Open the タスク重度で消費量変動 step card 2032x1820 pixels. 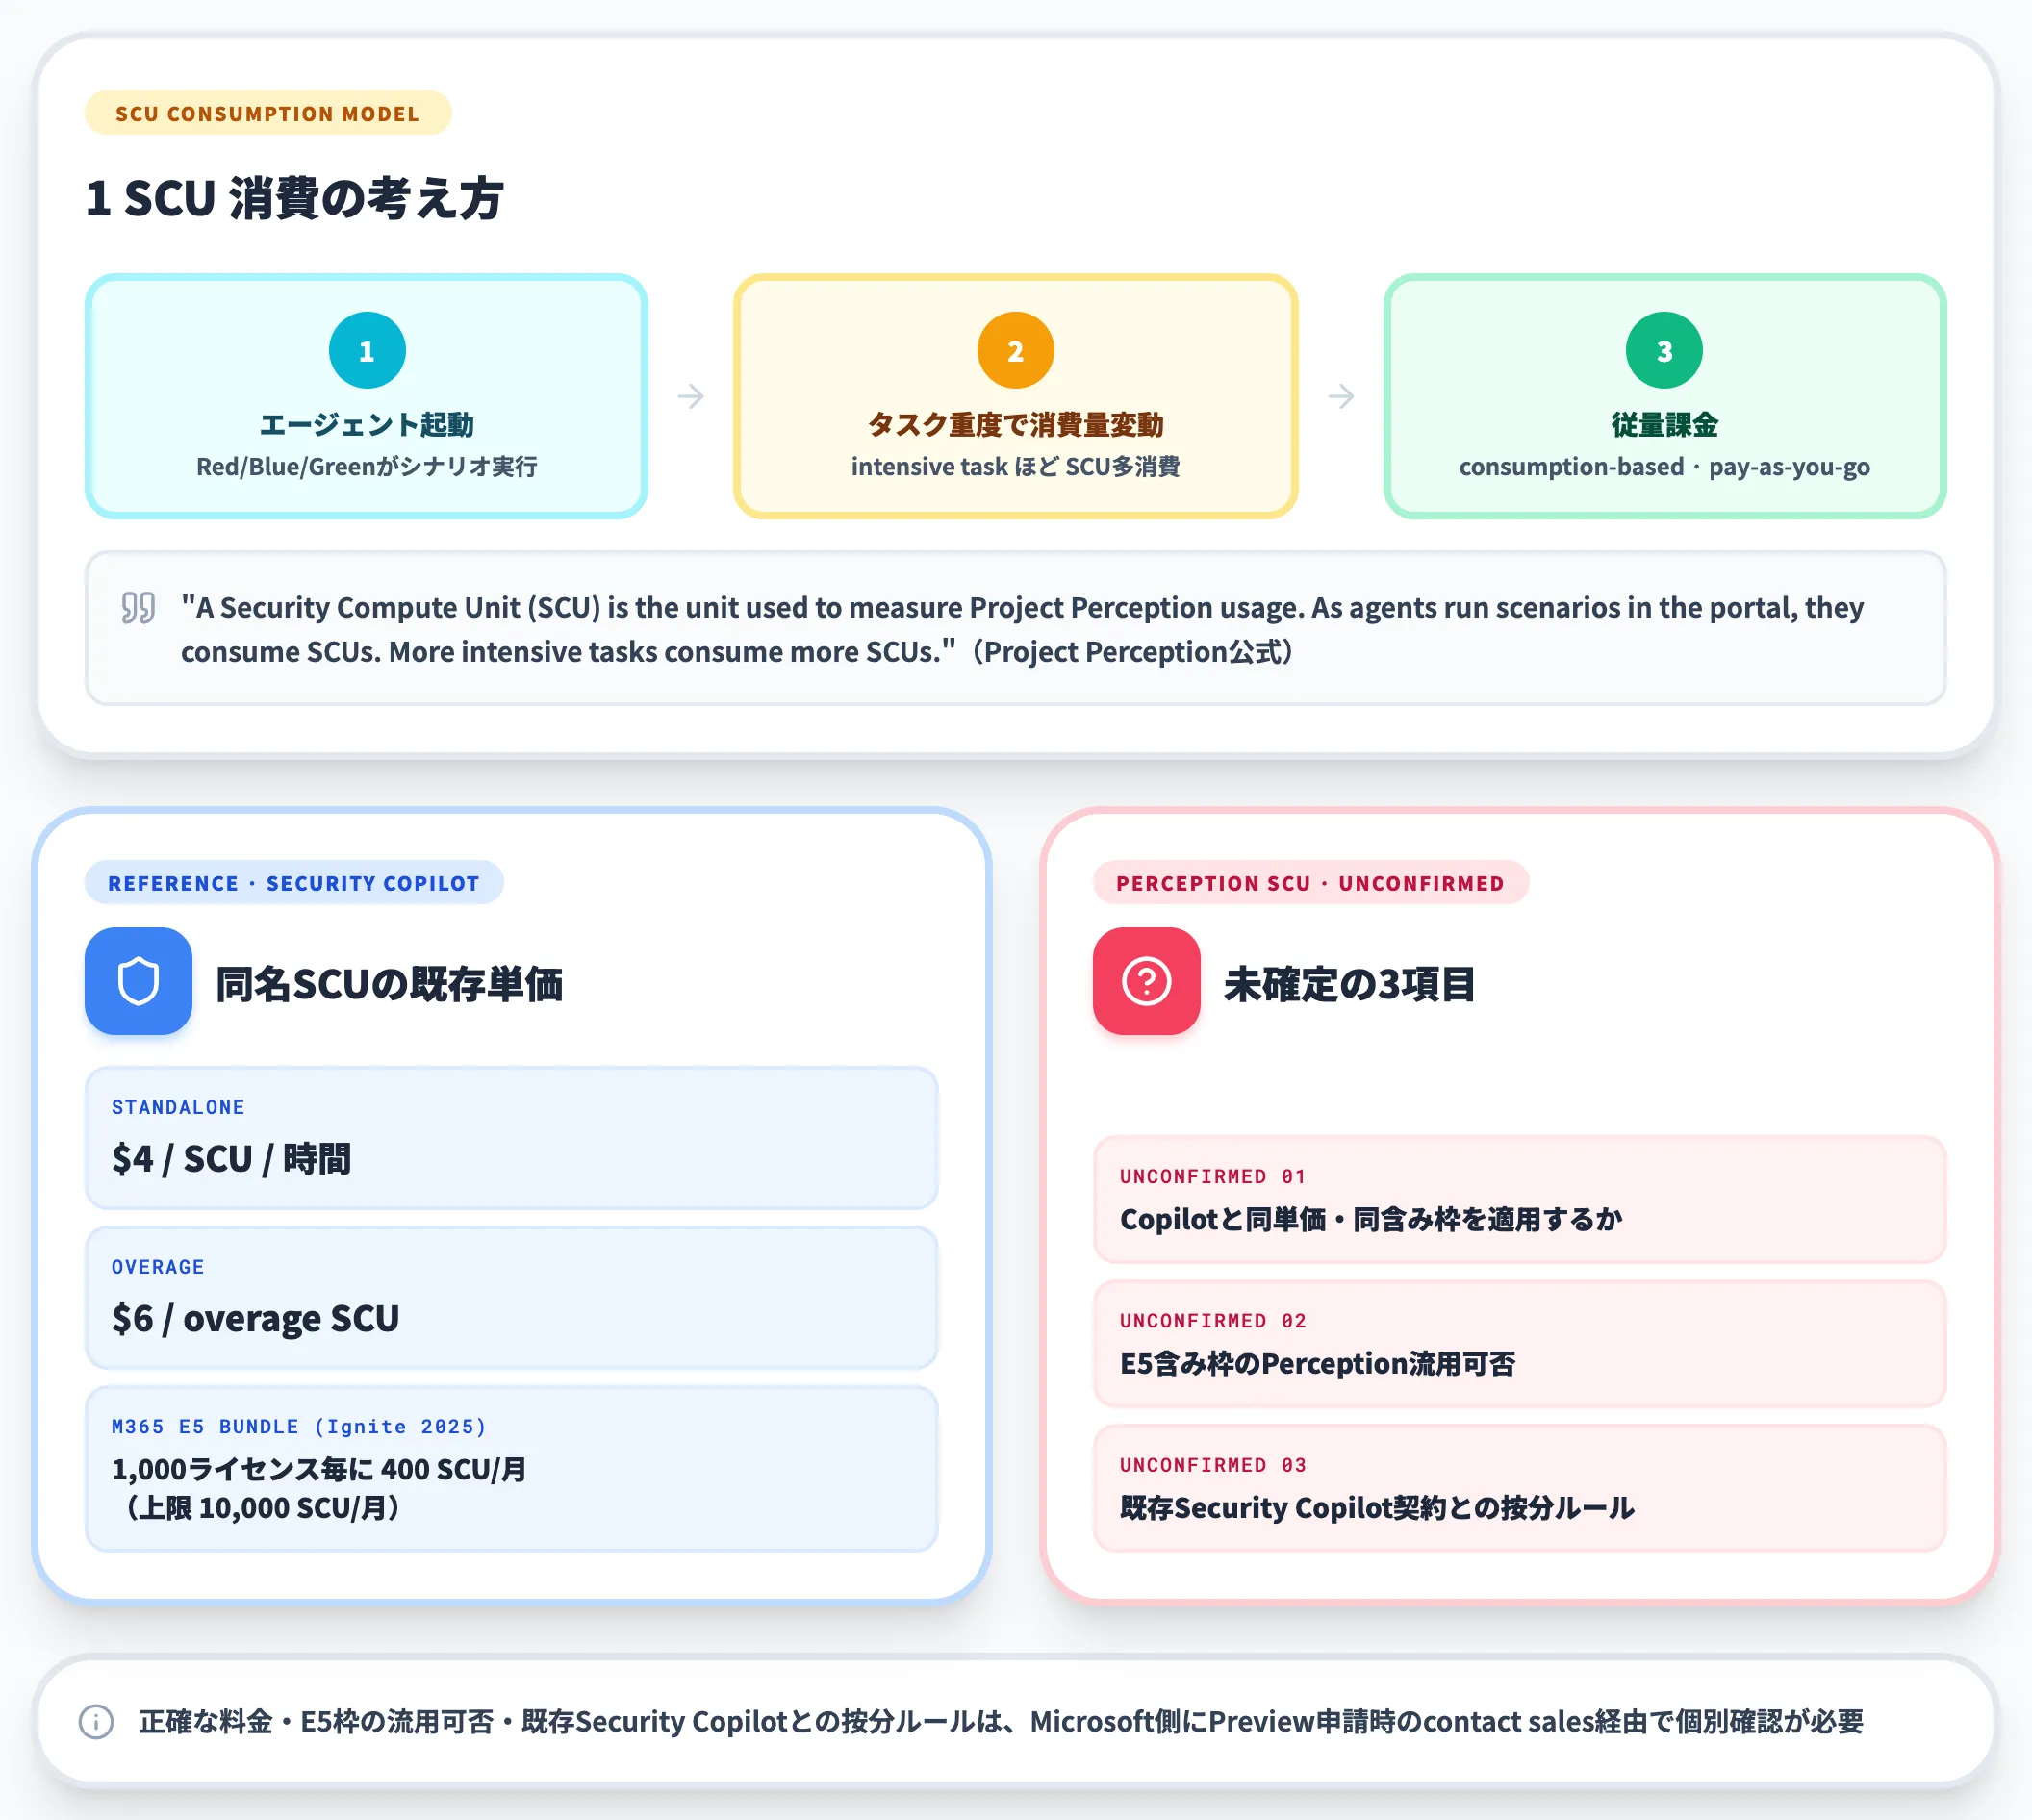tap(1016, 397)
